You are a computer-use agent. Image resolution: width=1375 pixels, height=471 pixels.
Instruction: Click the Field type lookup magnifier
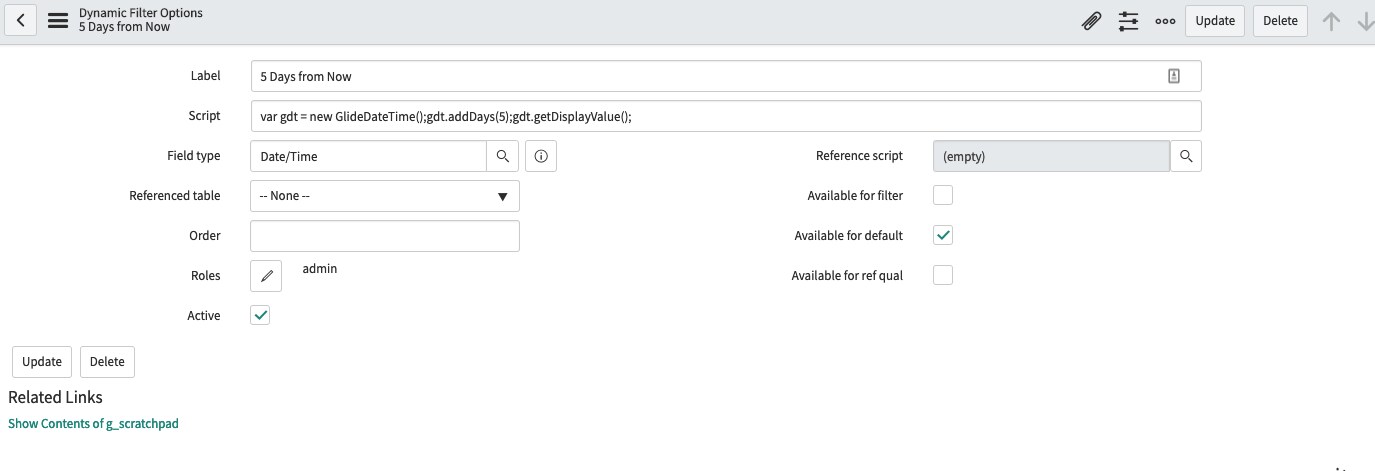[503, 156]
